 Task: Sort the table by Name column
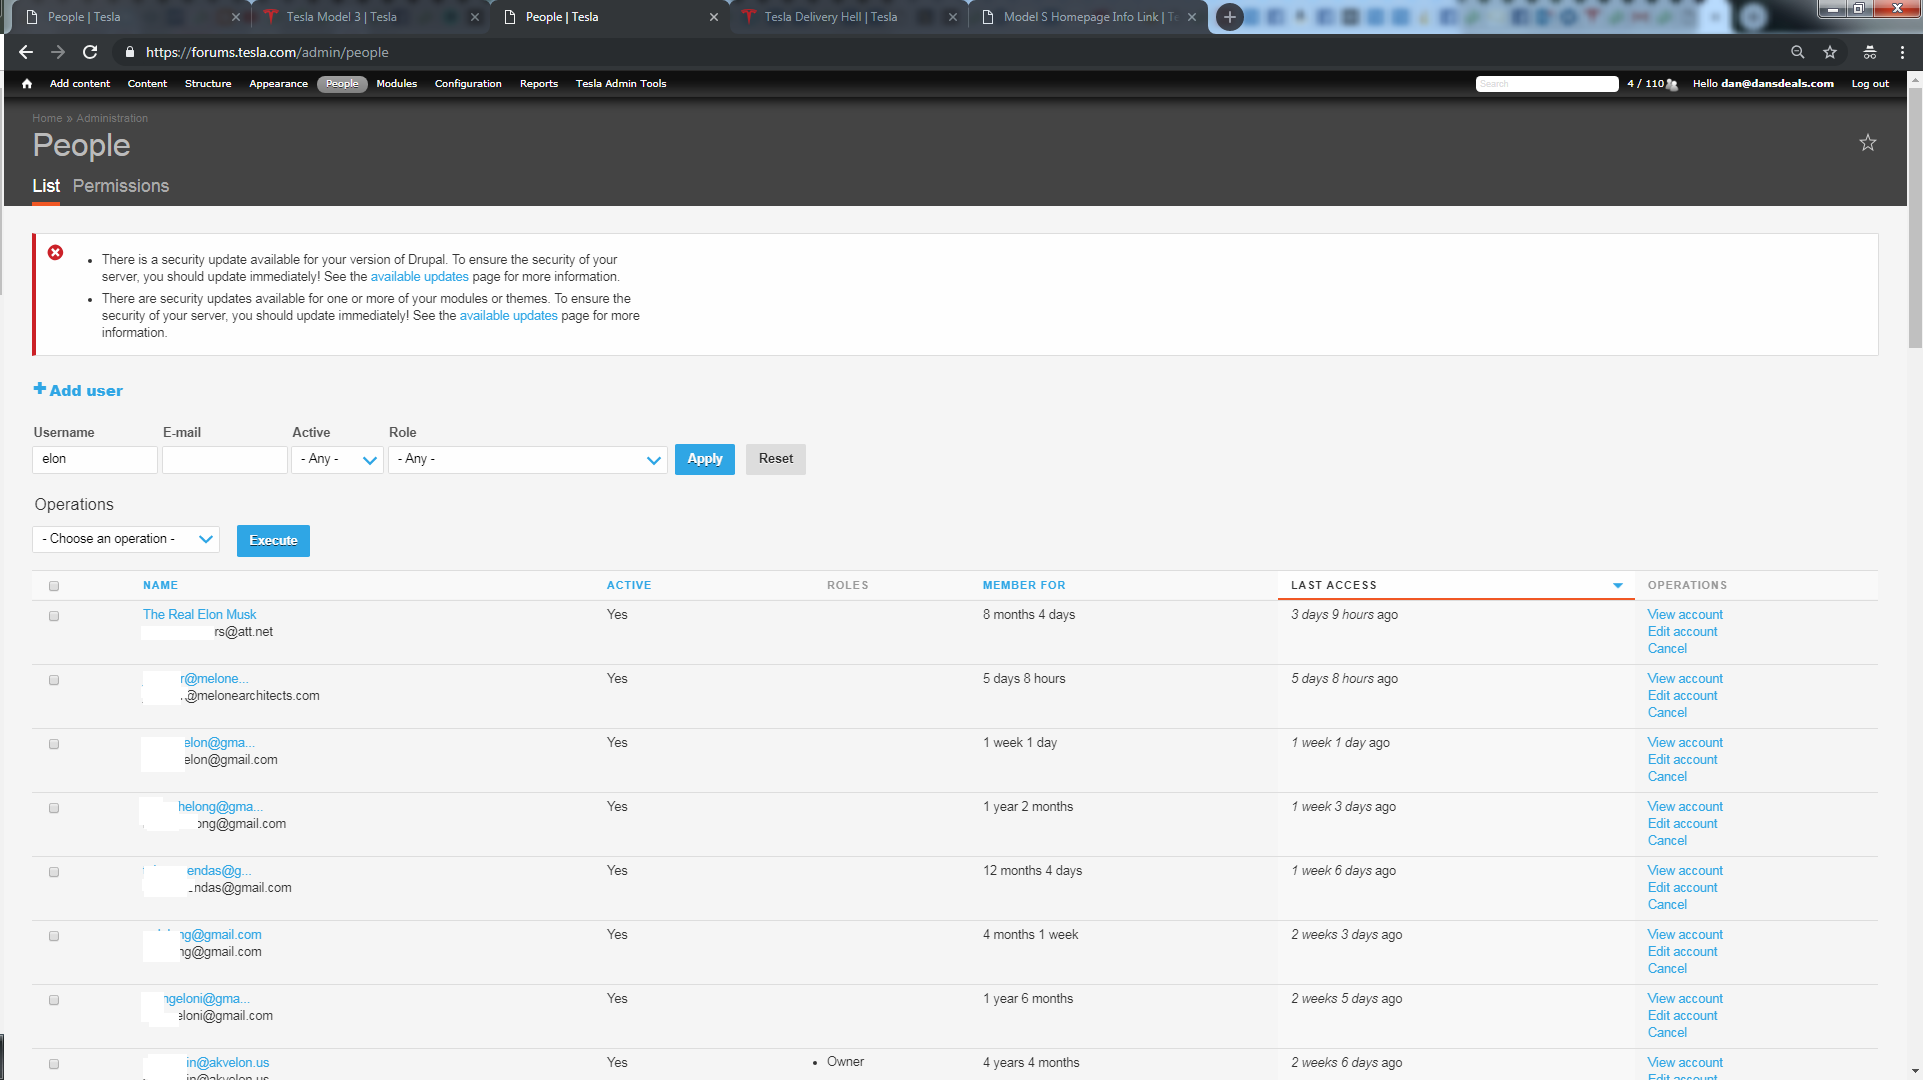pos(160,586)
